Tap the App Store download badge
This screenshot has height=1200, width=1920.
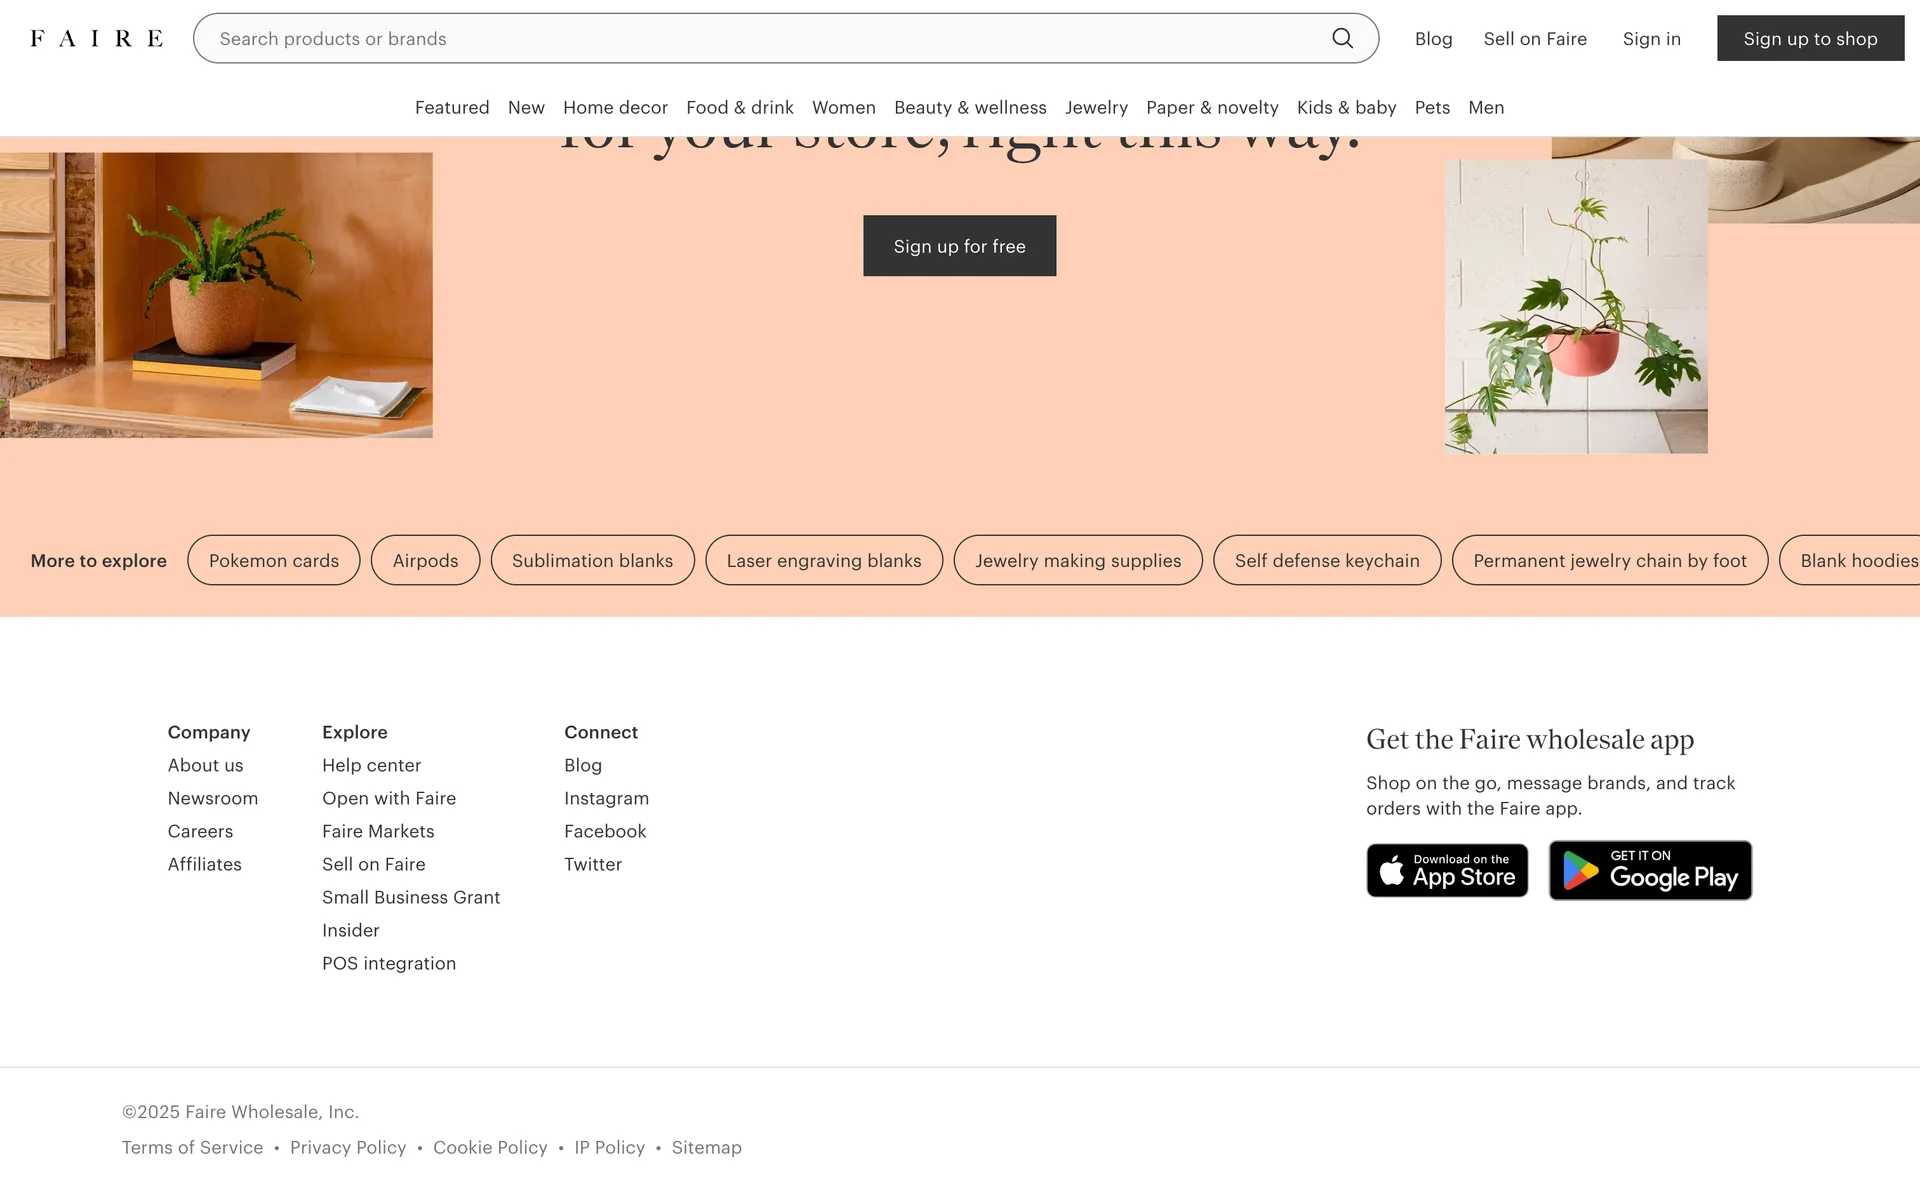click(1447, 870)
